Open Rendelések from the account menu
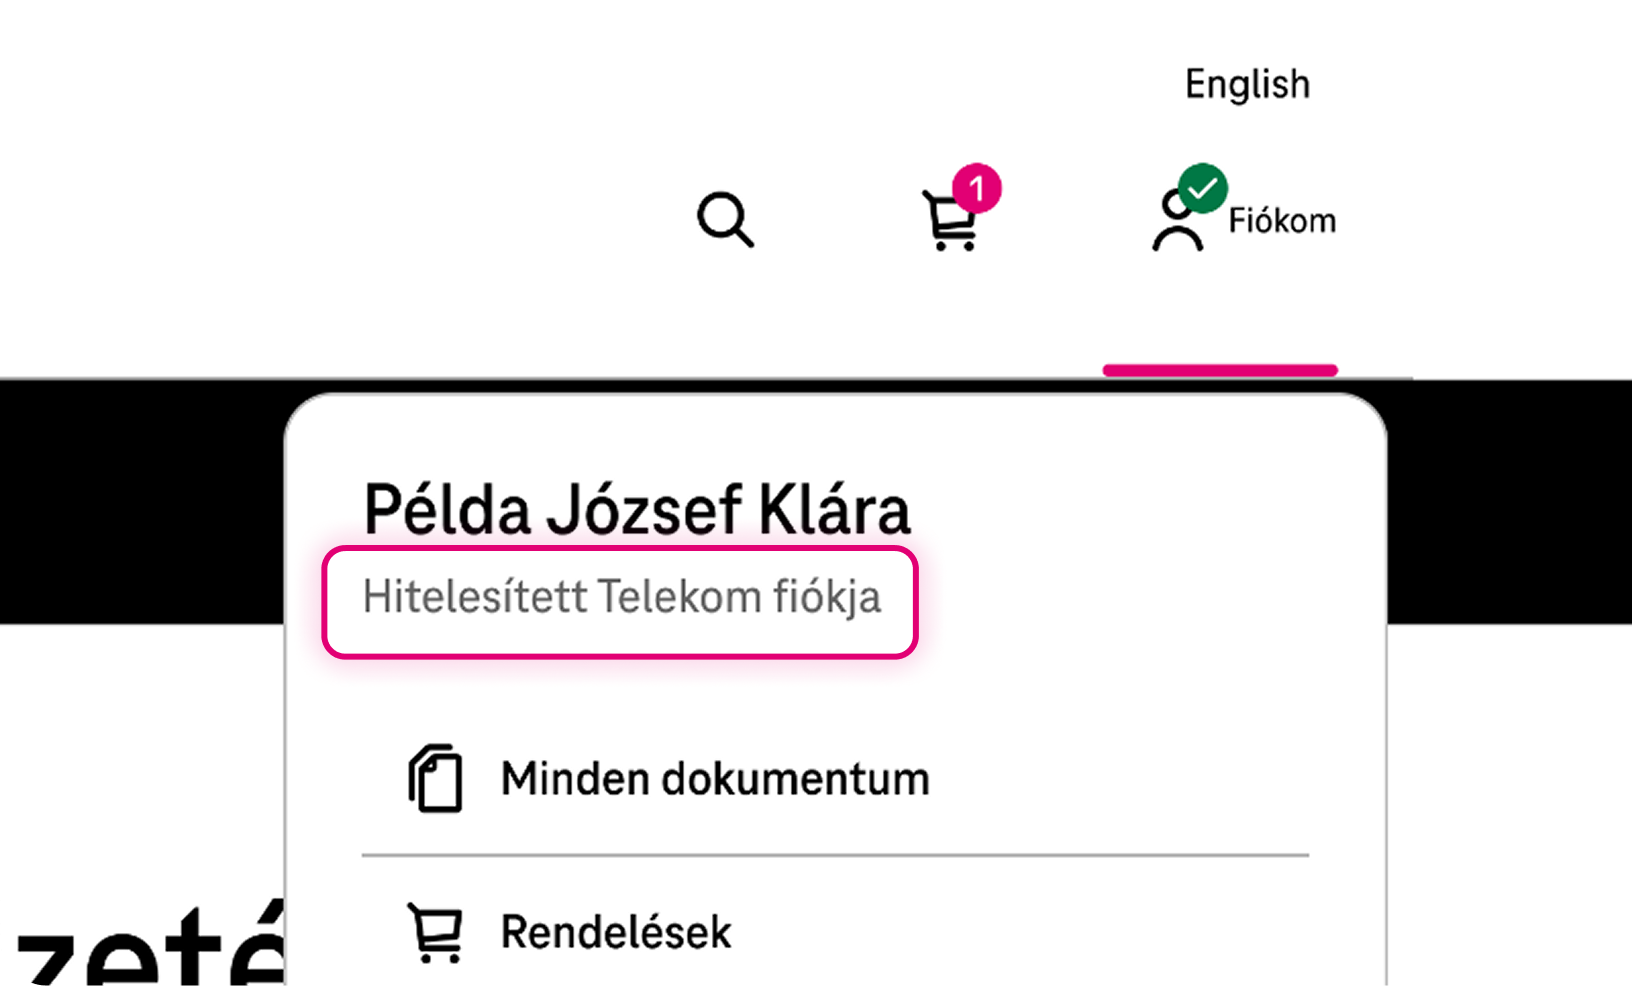Screen dimensions: 1632x986 [616, 931]
